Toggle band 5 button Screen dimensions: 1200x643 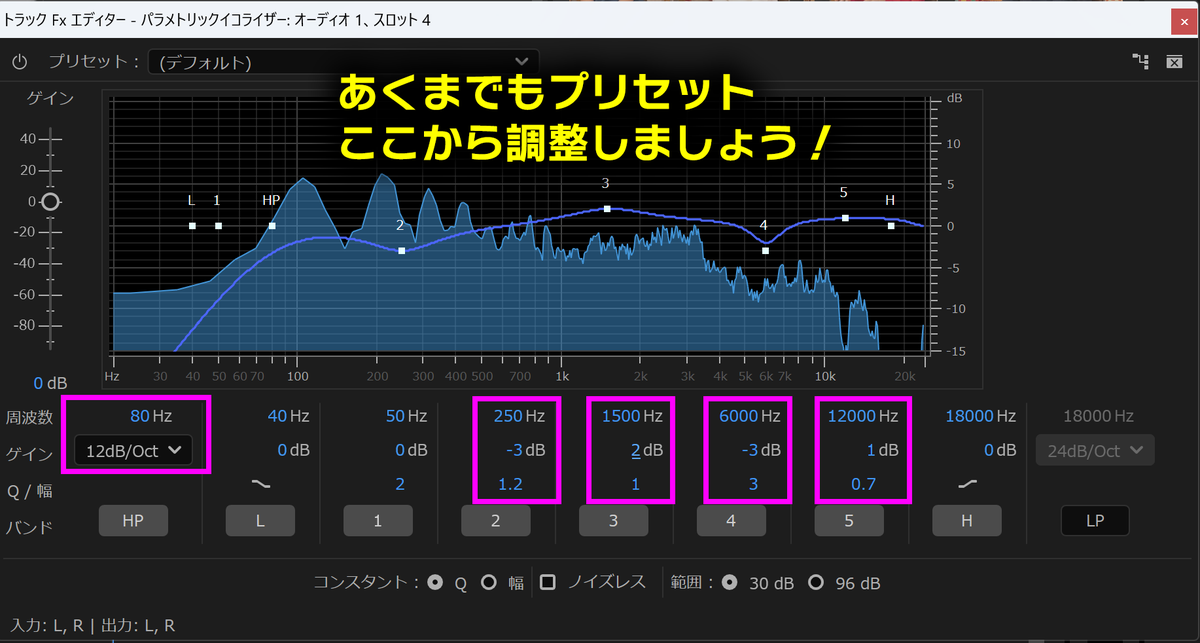point(850,521)
